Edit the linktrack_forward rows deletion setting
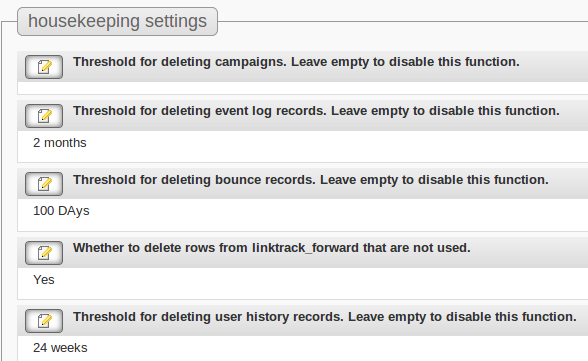This screenshot has height=361, width=588. (44, 253)
